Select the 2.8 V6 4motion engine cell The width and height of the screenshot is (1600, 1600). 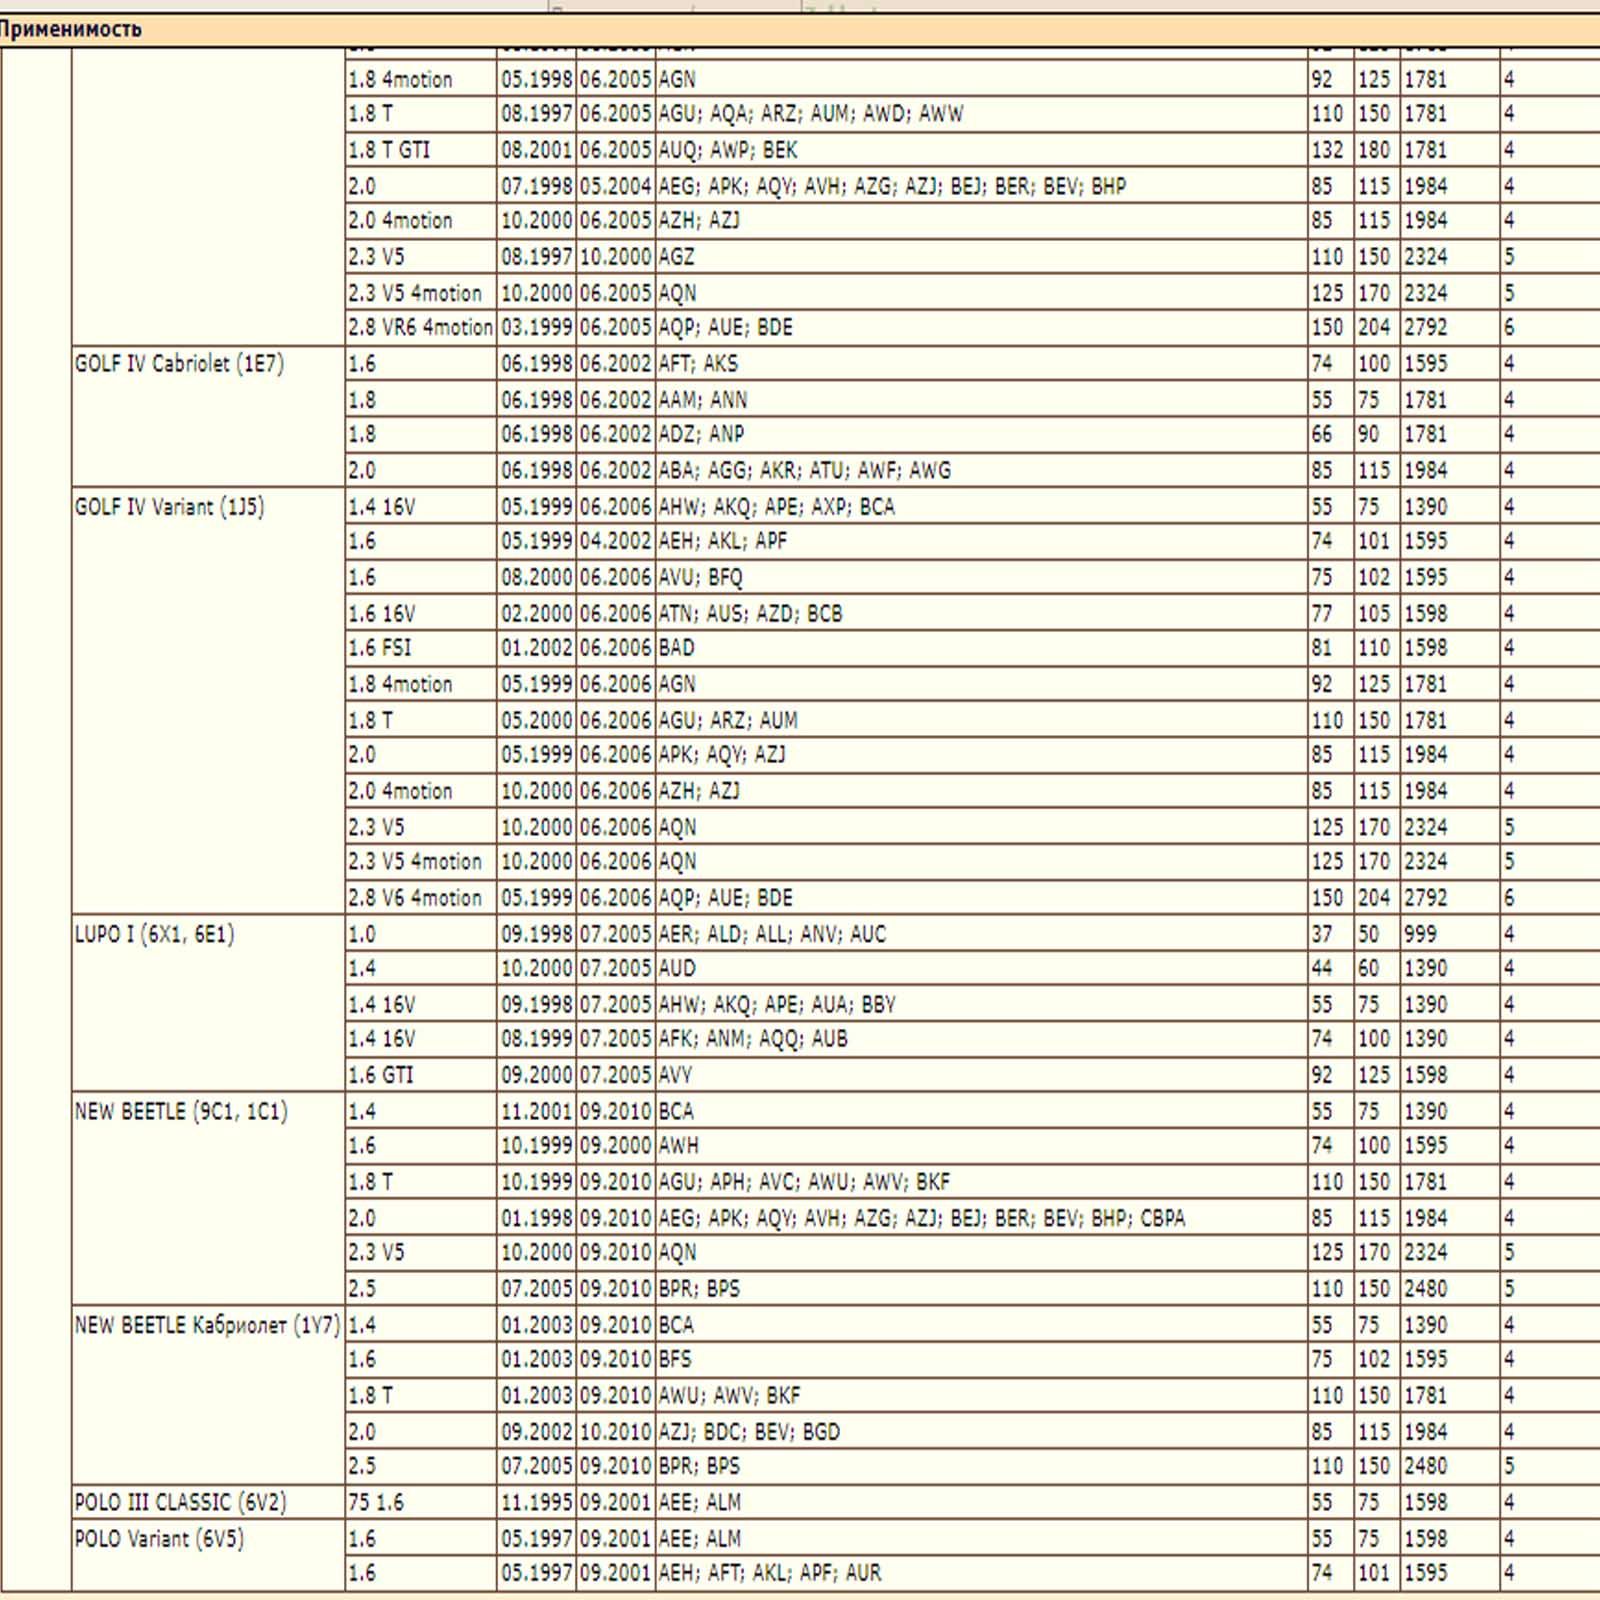click(x=415, y=897)
